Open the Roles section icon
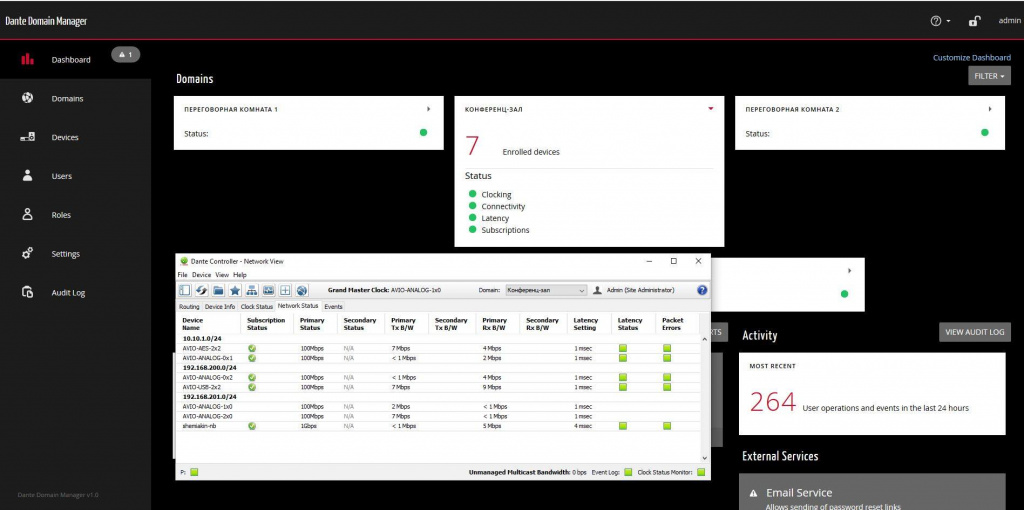The image size is (1024, 510). tap(28, 215)
